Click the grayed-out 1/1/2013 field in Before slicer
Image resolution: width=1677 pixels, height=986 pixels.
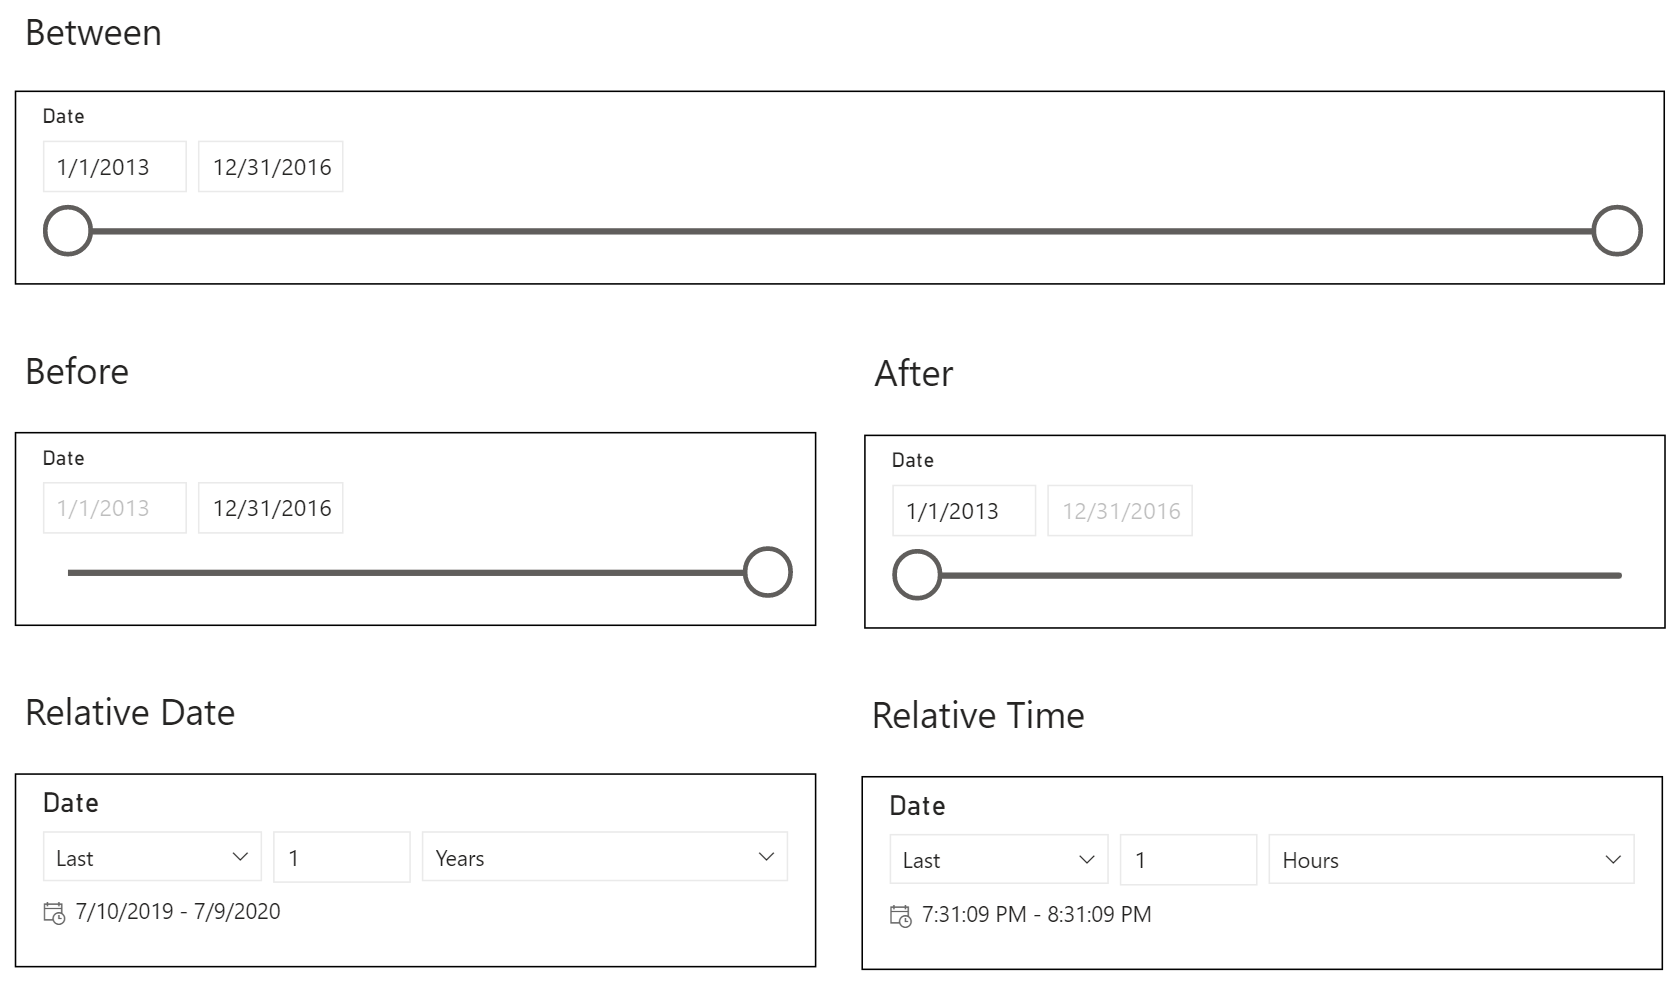114,508
